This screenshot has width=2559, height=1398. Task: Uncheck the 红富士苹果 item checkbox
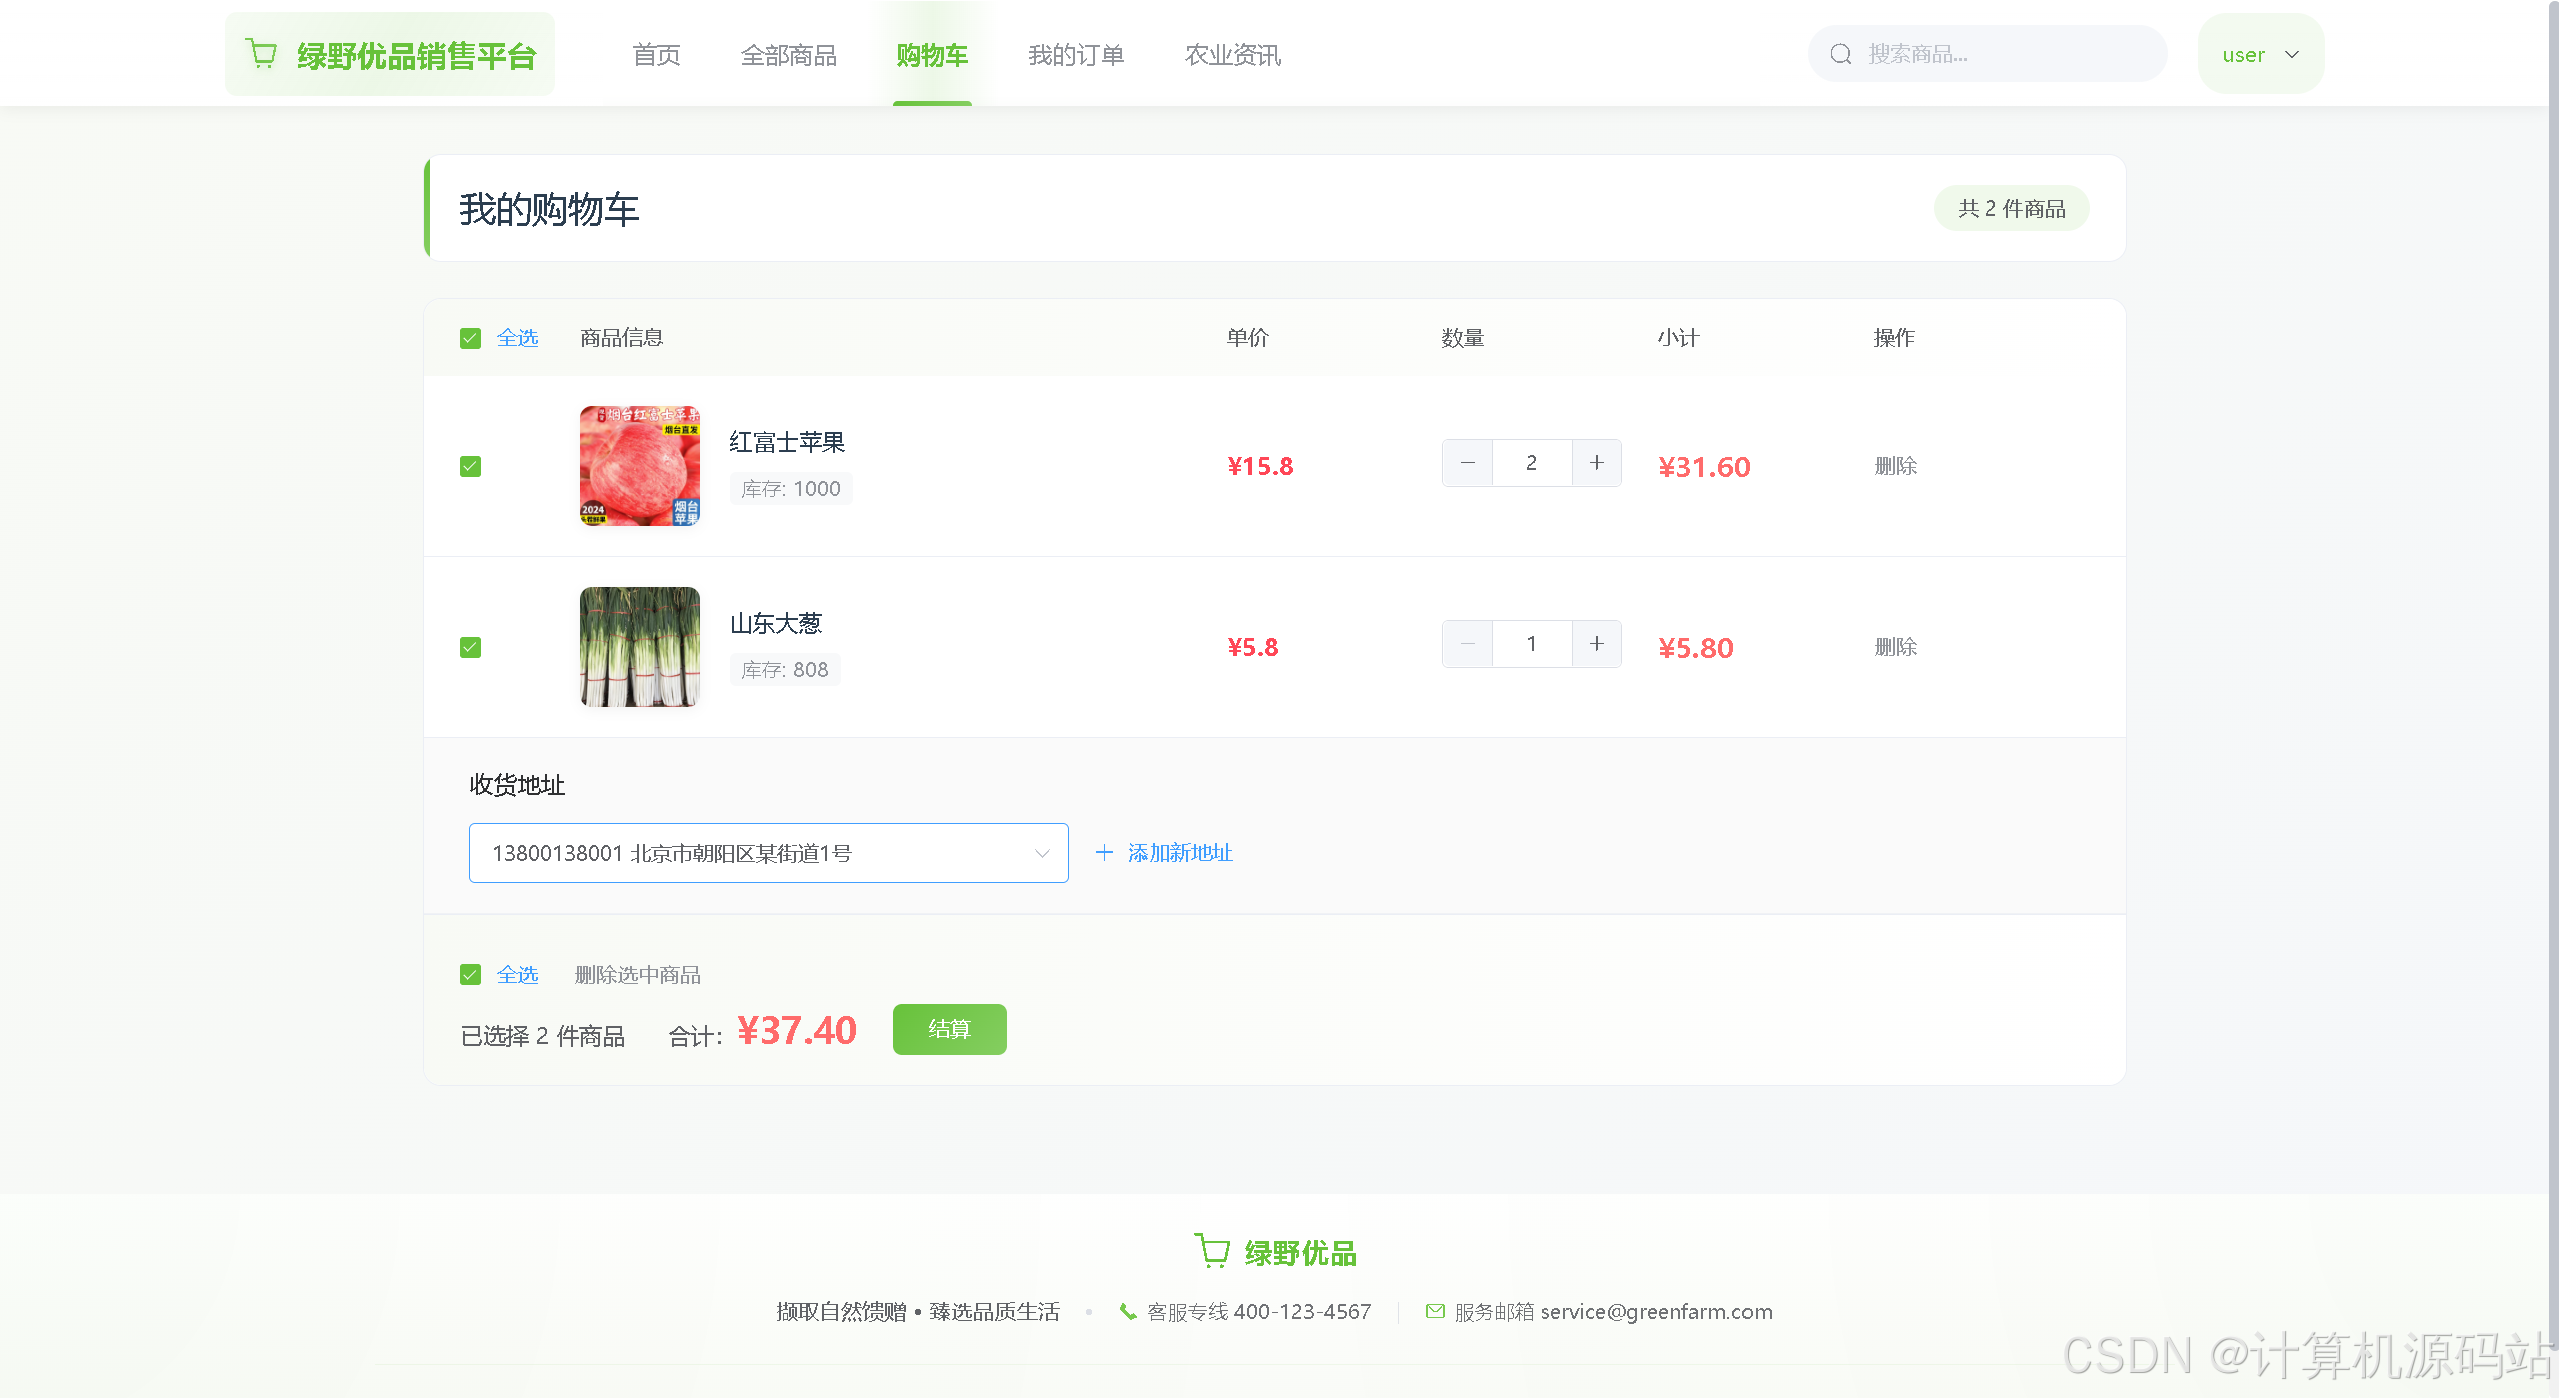[470, 467]
